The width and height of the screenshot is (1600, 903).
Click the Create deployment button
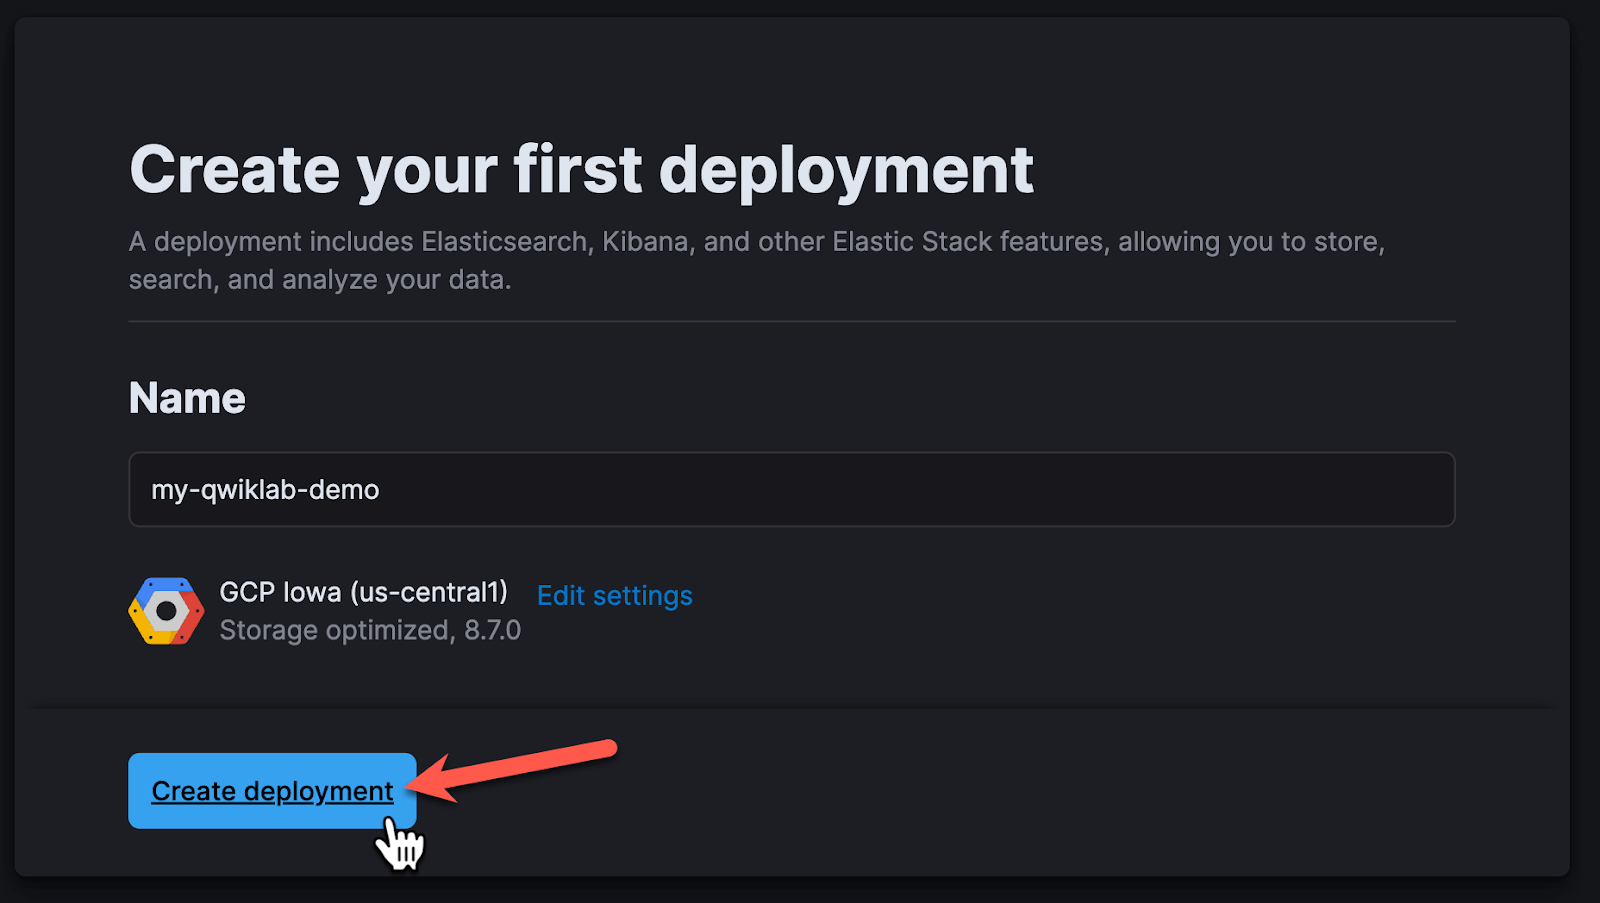tap(271, 791)
